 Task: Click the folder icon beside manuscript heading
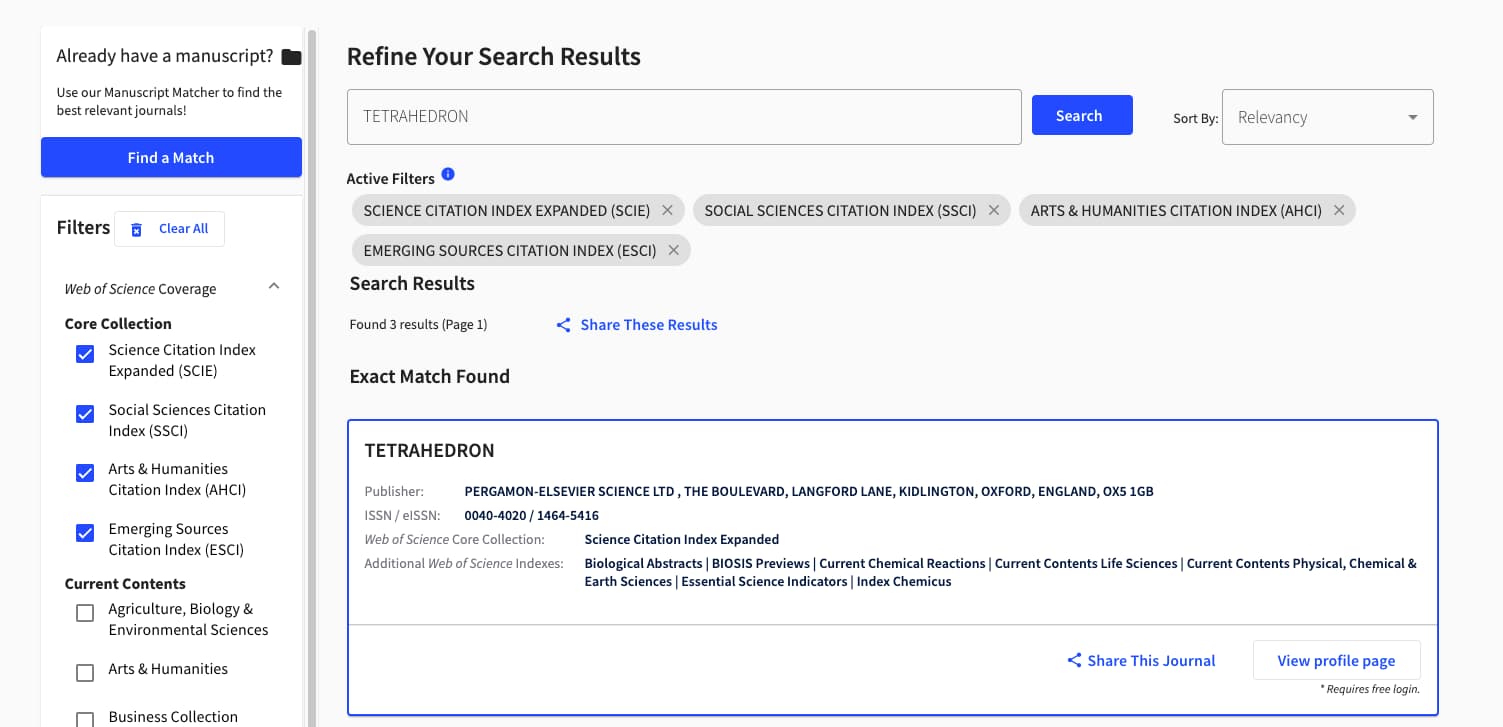coord(291,57)
